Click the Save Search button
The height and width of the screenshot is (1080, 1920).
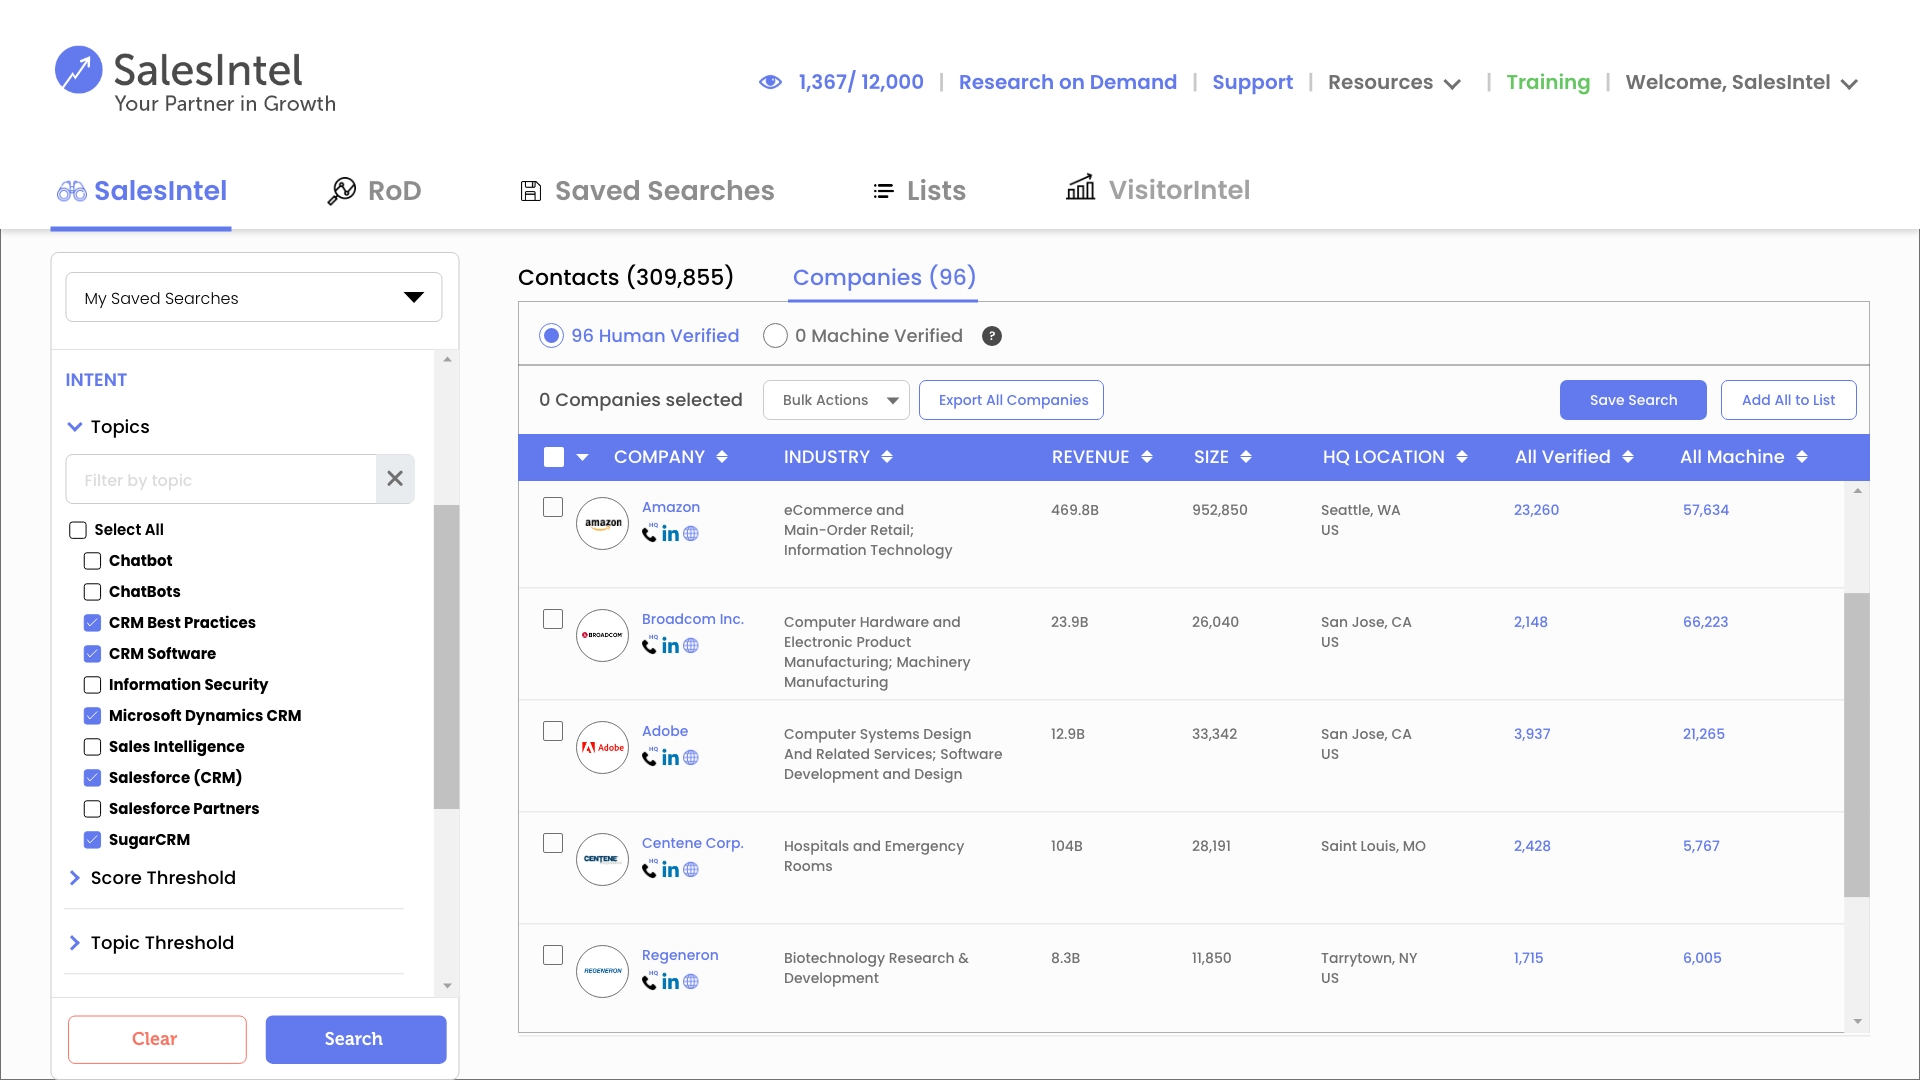1633,400
